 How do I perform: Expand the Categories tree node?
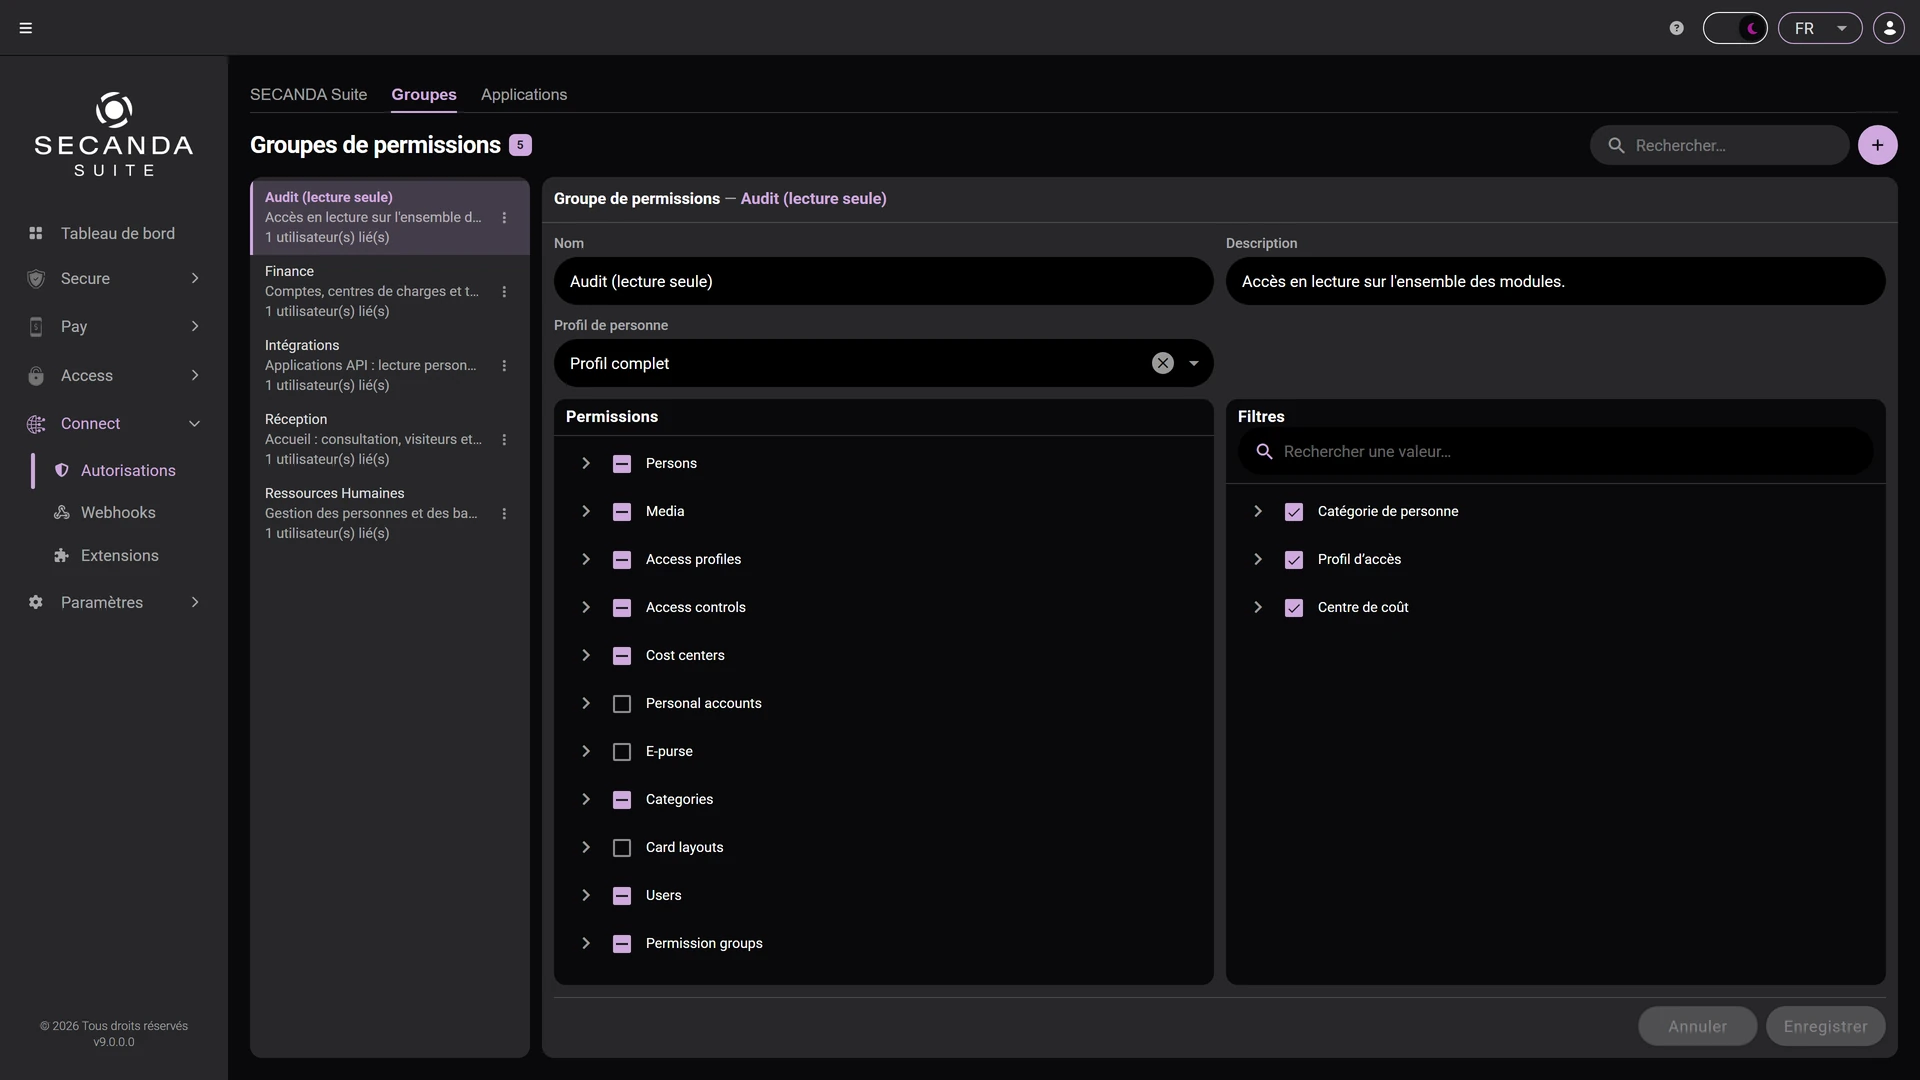pos(586,800)
